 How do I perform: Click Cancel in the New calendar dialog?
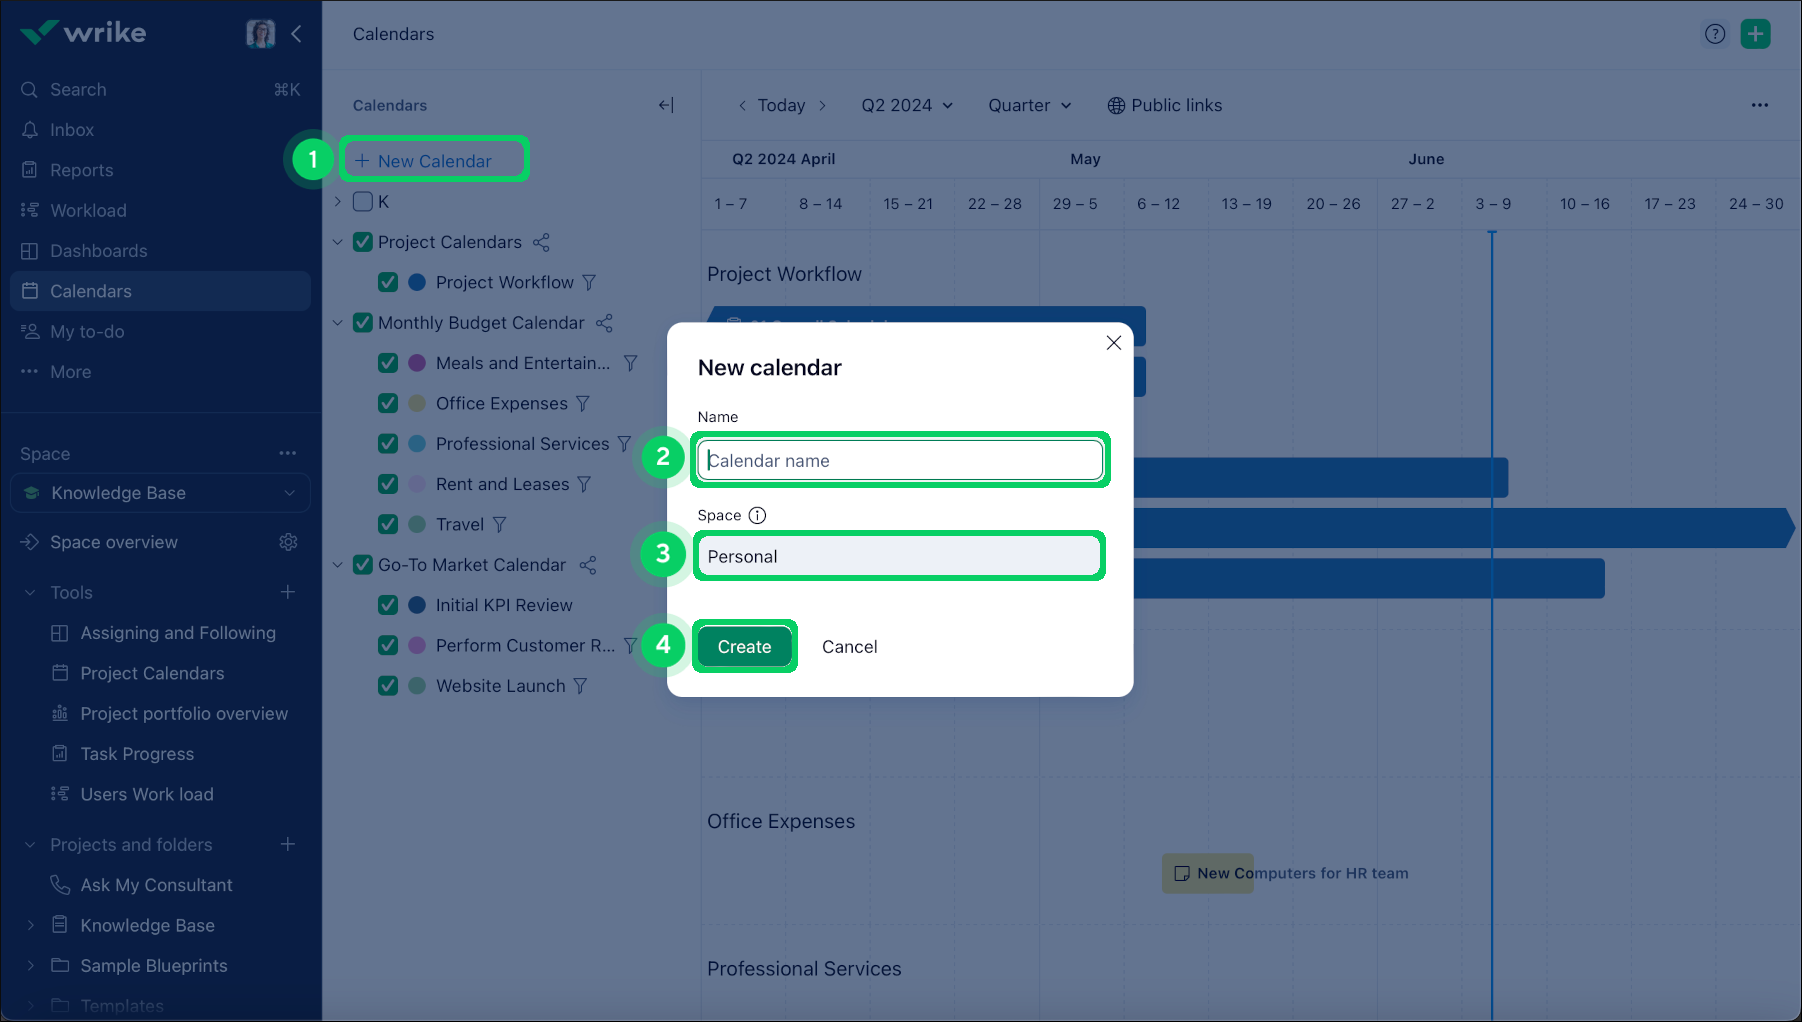coord(849,647)
